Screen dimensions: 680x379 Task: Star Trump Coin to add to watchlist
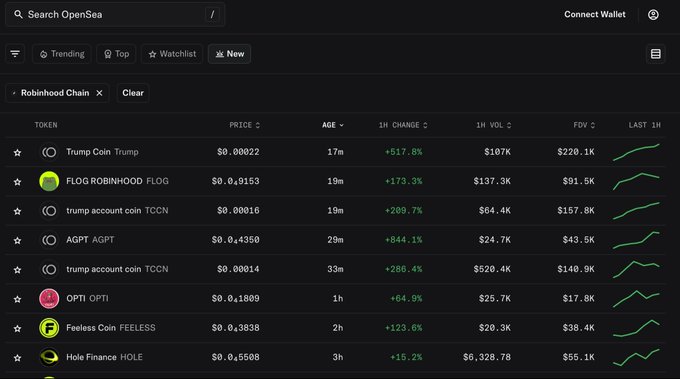click(17, 153)
